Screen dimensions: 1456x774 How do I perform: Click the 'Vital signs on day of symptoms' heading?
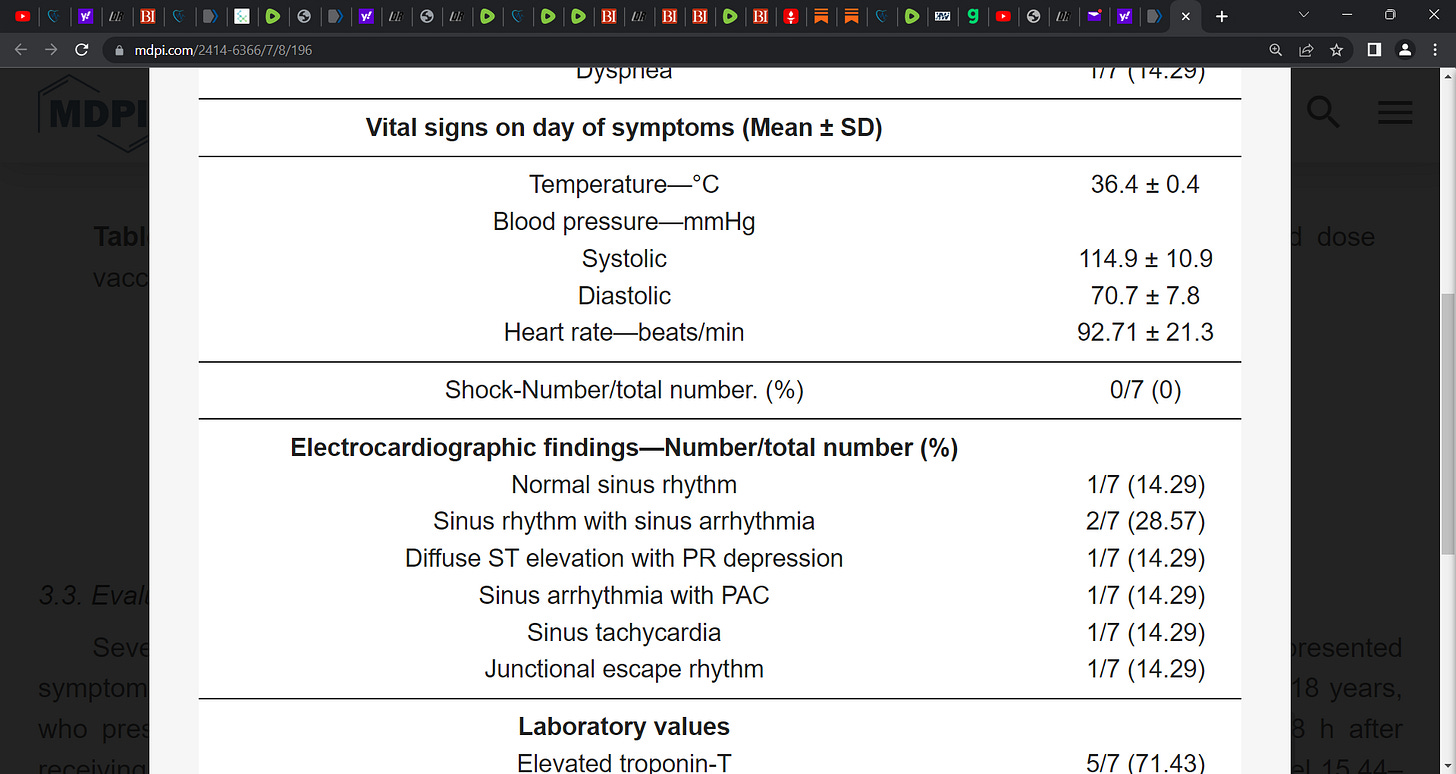(624, 128)
